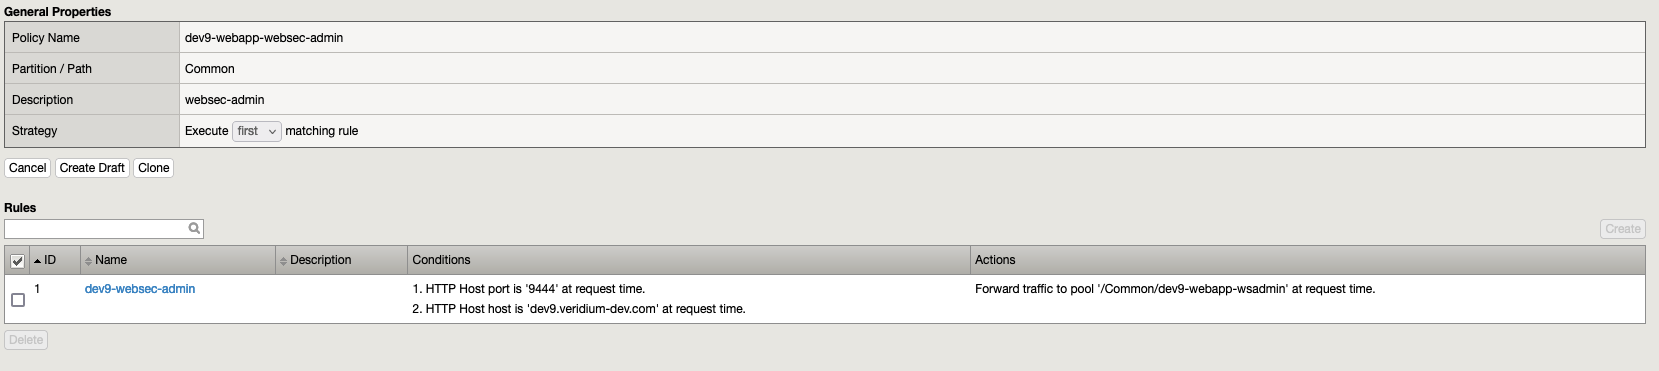Click the Forward traffic to pool action text
The height and width of the screenshot is (371, 1659).
[x=1175, y=289]
